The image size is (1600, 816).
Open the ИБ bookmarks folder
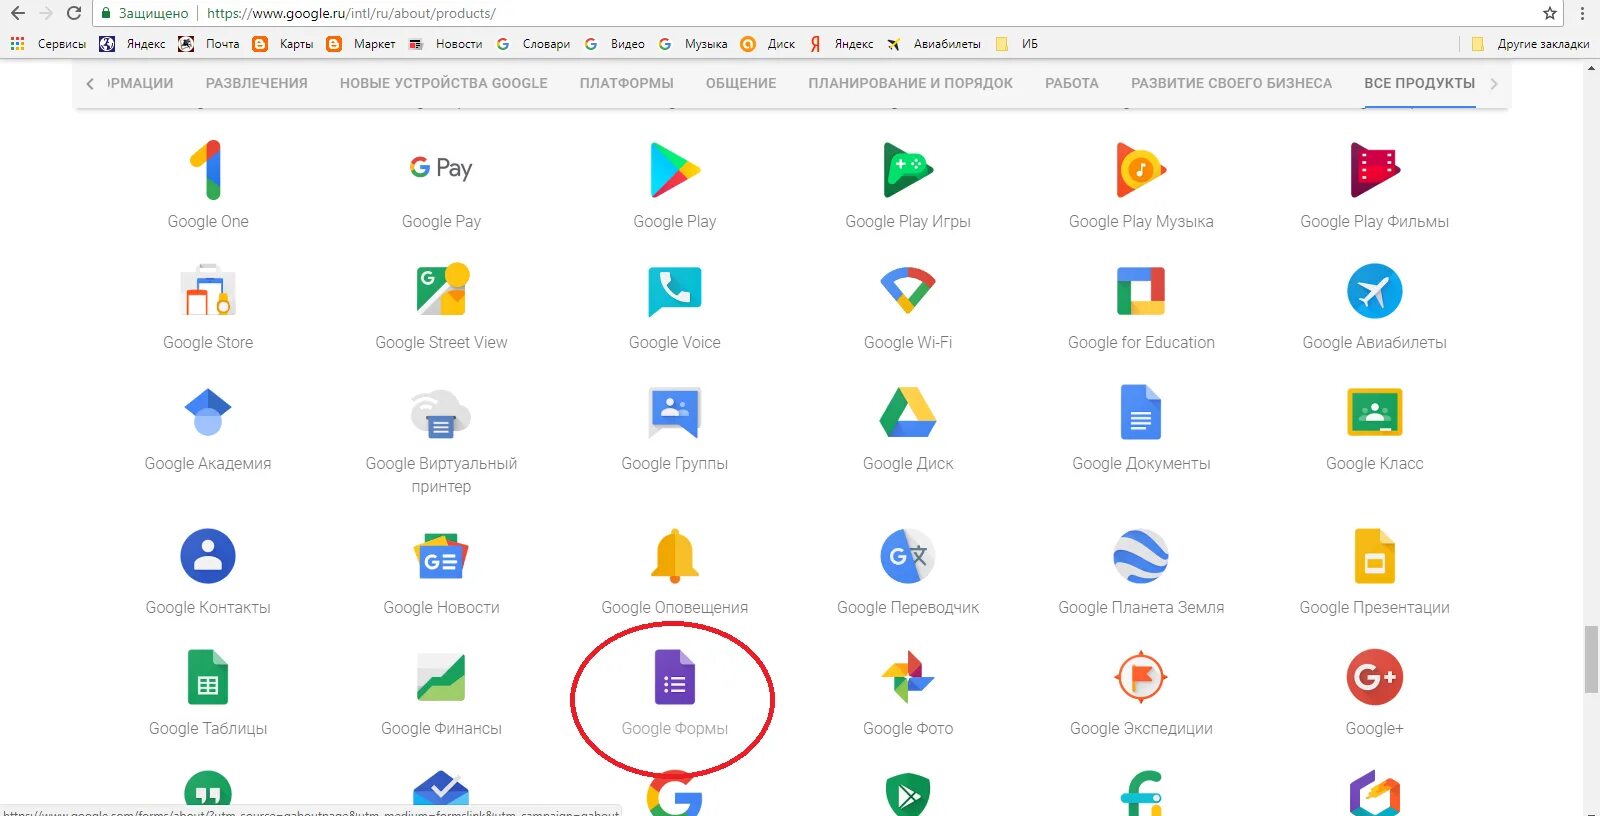(1017, 44)
